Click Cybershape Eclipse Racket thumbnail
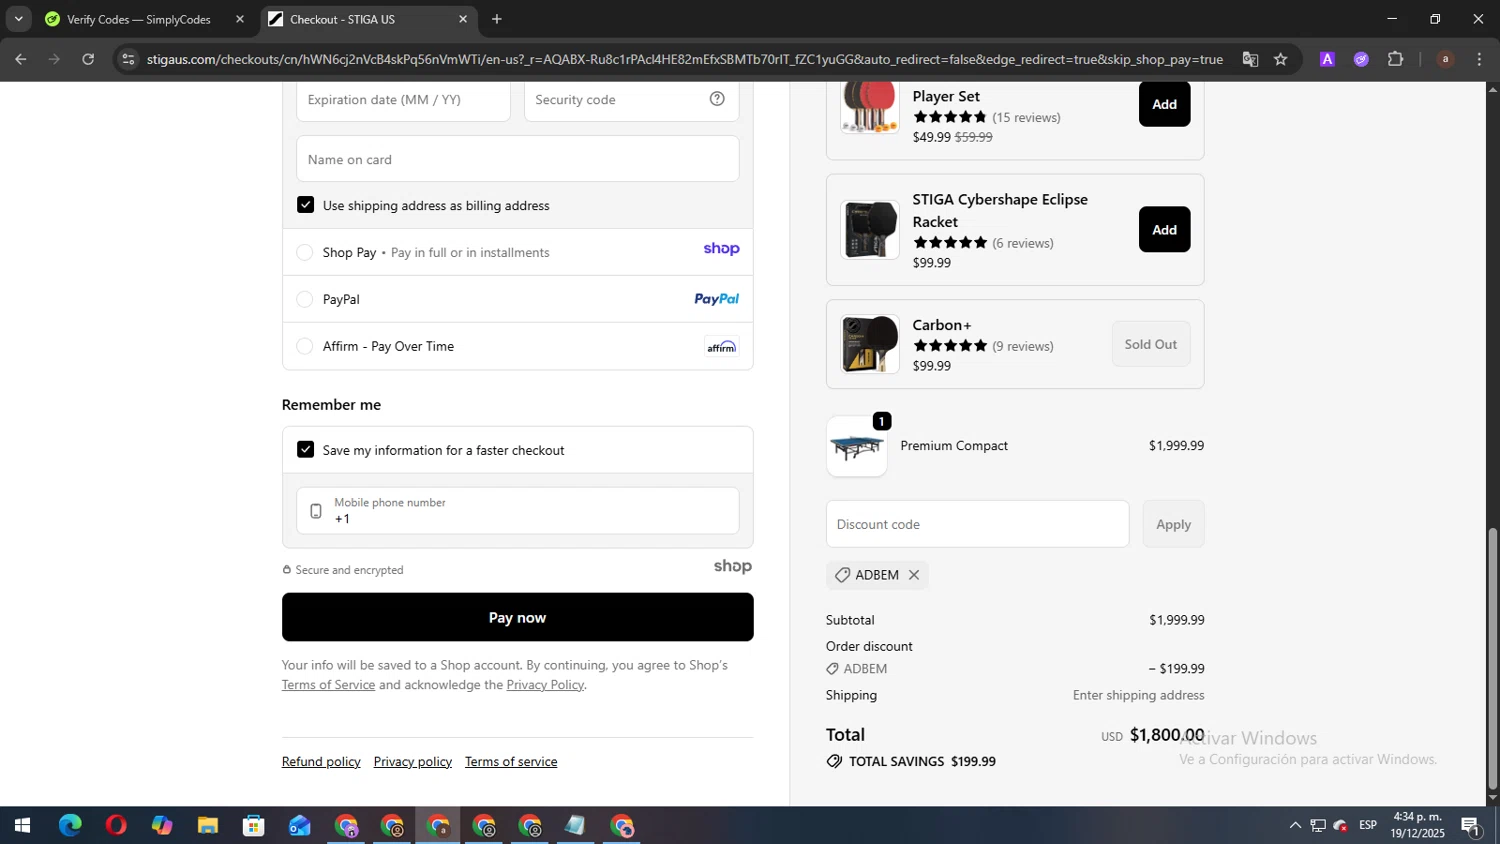The width and height of the screenshot is (1500, 844). coord(870,230)
